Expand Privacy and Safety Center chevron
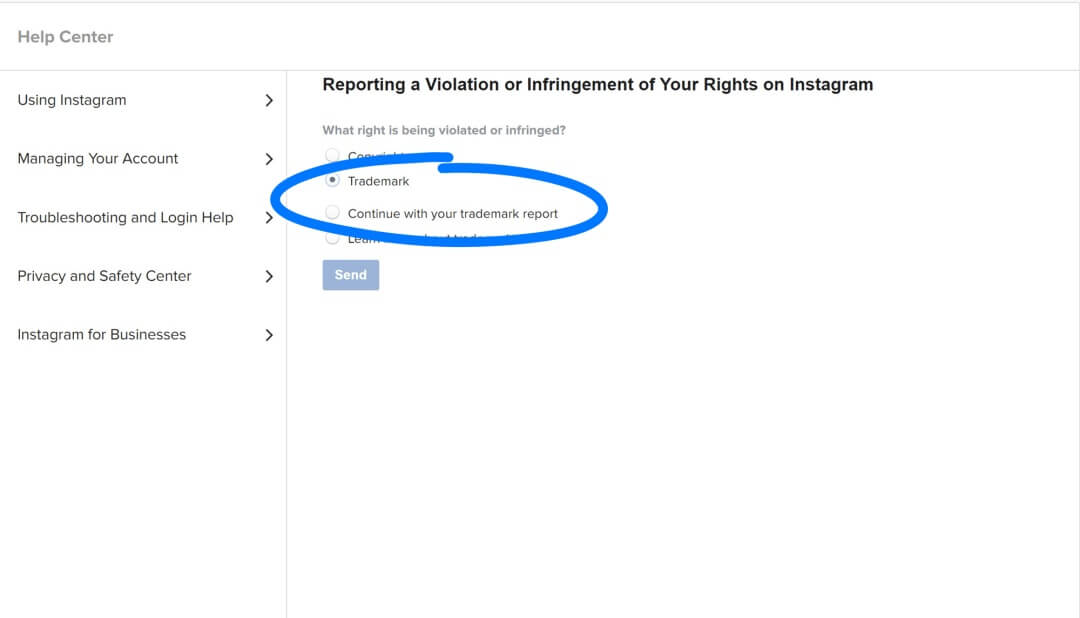The image size is (1080, 618). click(269, 276)
